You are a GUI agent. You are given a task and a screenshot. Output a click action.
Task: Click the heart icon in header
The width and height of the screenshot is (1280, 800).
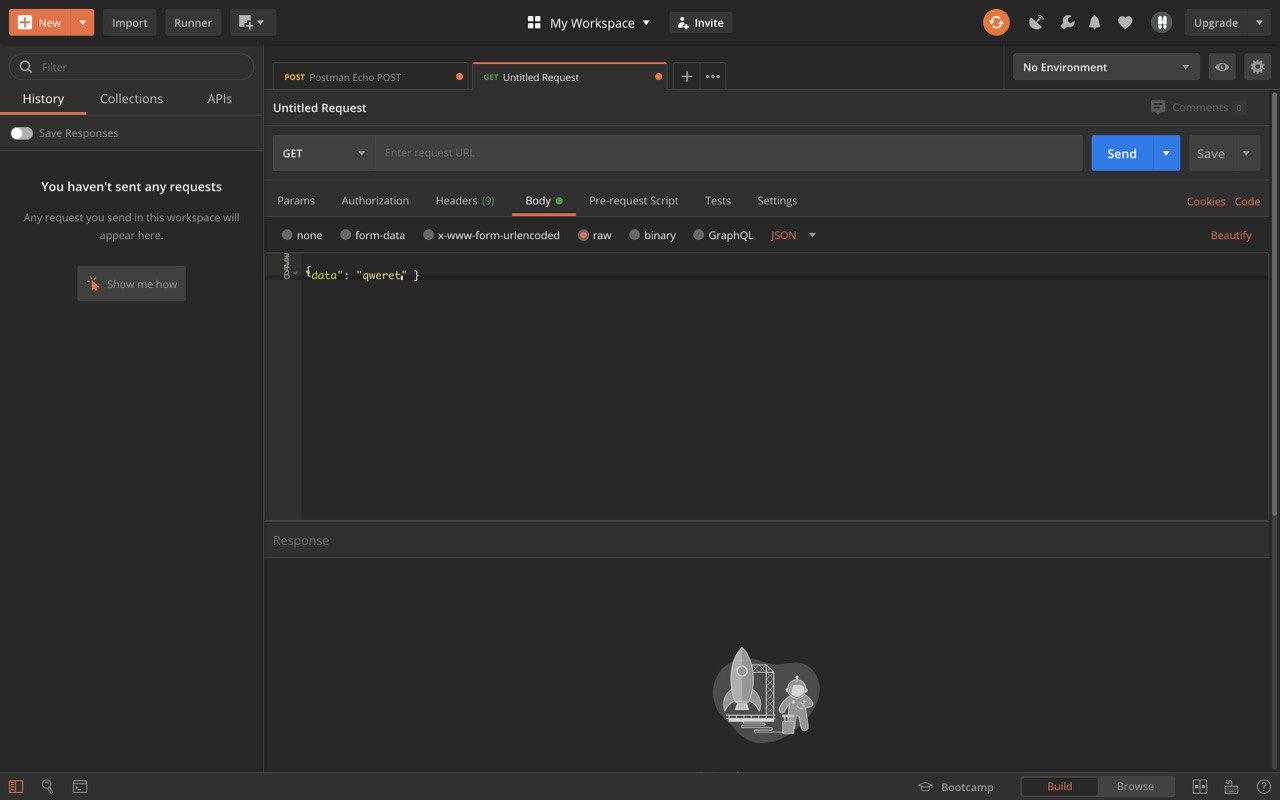(1125, 22)
